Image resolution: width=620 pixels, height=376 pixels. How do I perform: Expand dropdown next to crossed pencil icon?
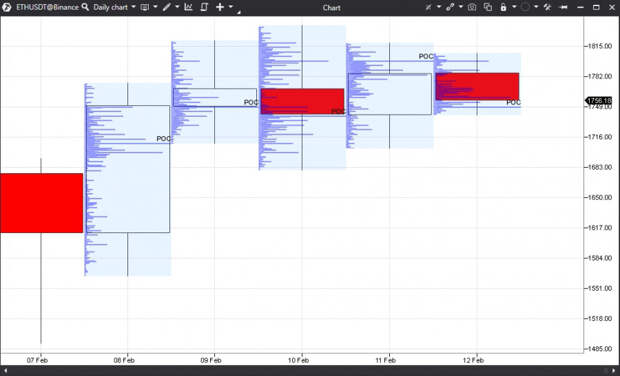[x=439, y=7]
